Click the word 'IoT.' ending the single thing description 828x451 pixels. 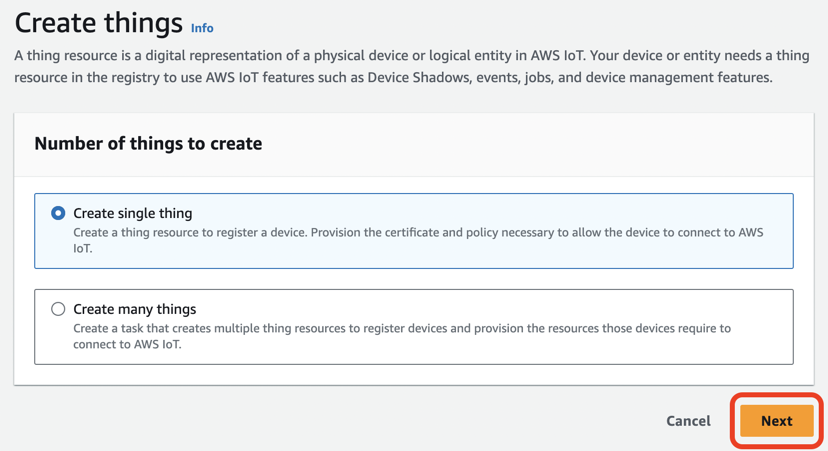[x=83, y=248]
